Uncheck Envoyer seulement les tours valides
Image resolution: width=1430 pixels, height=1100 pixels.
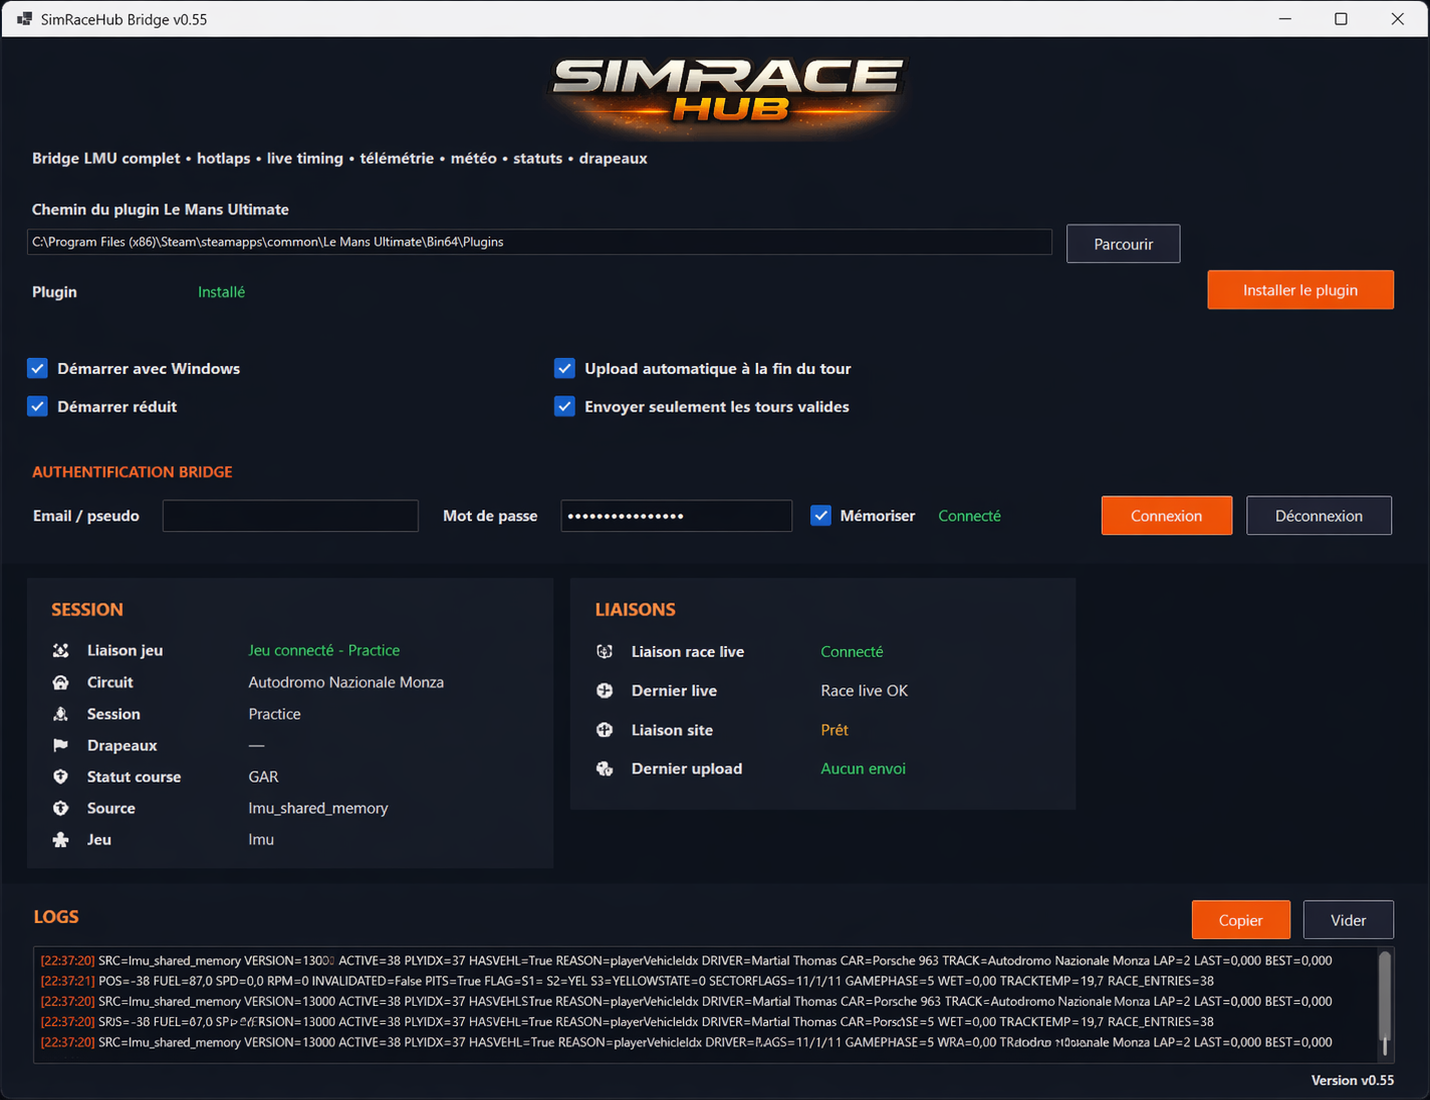tap(565, 406)
